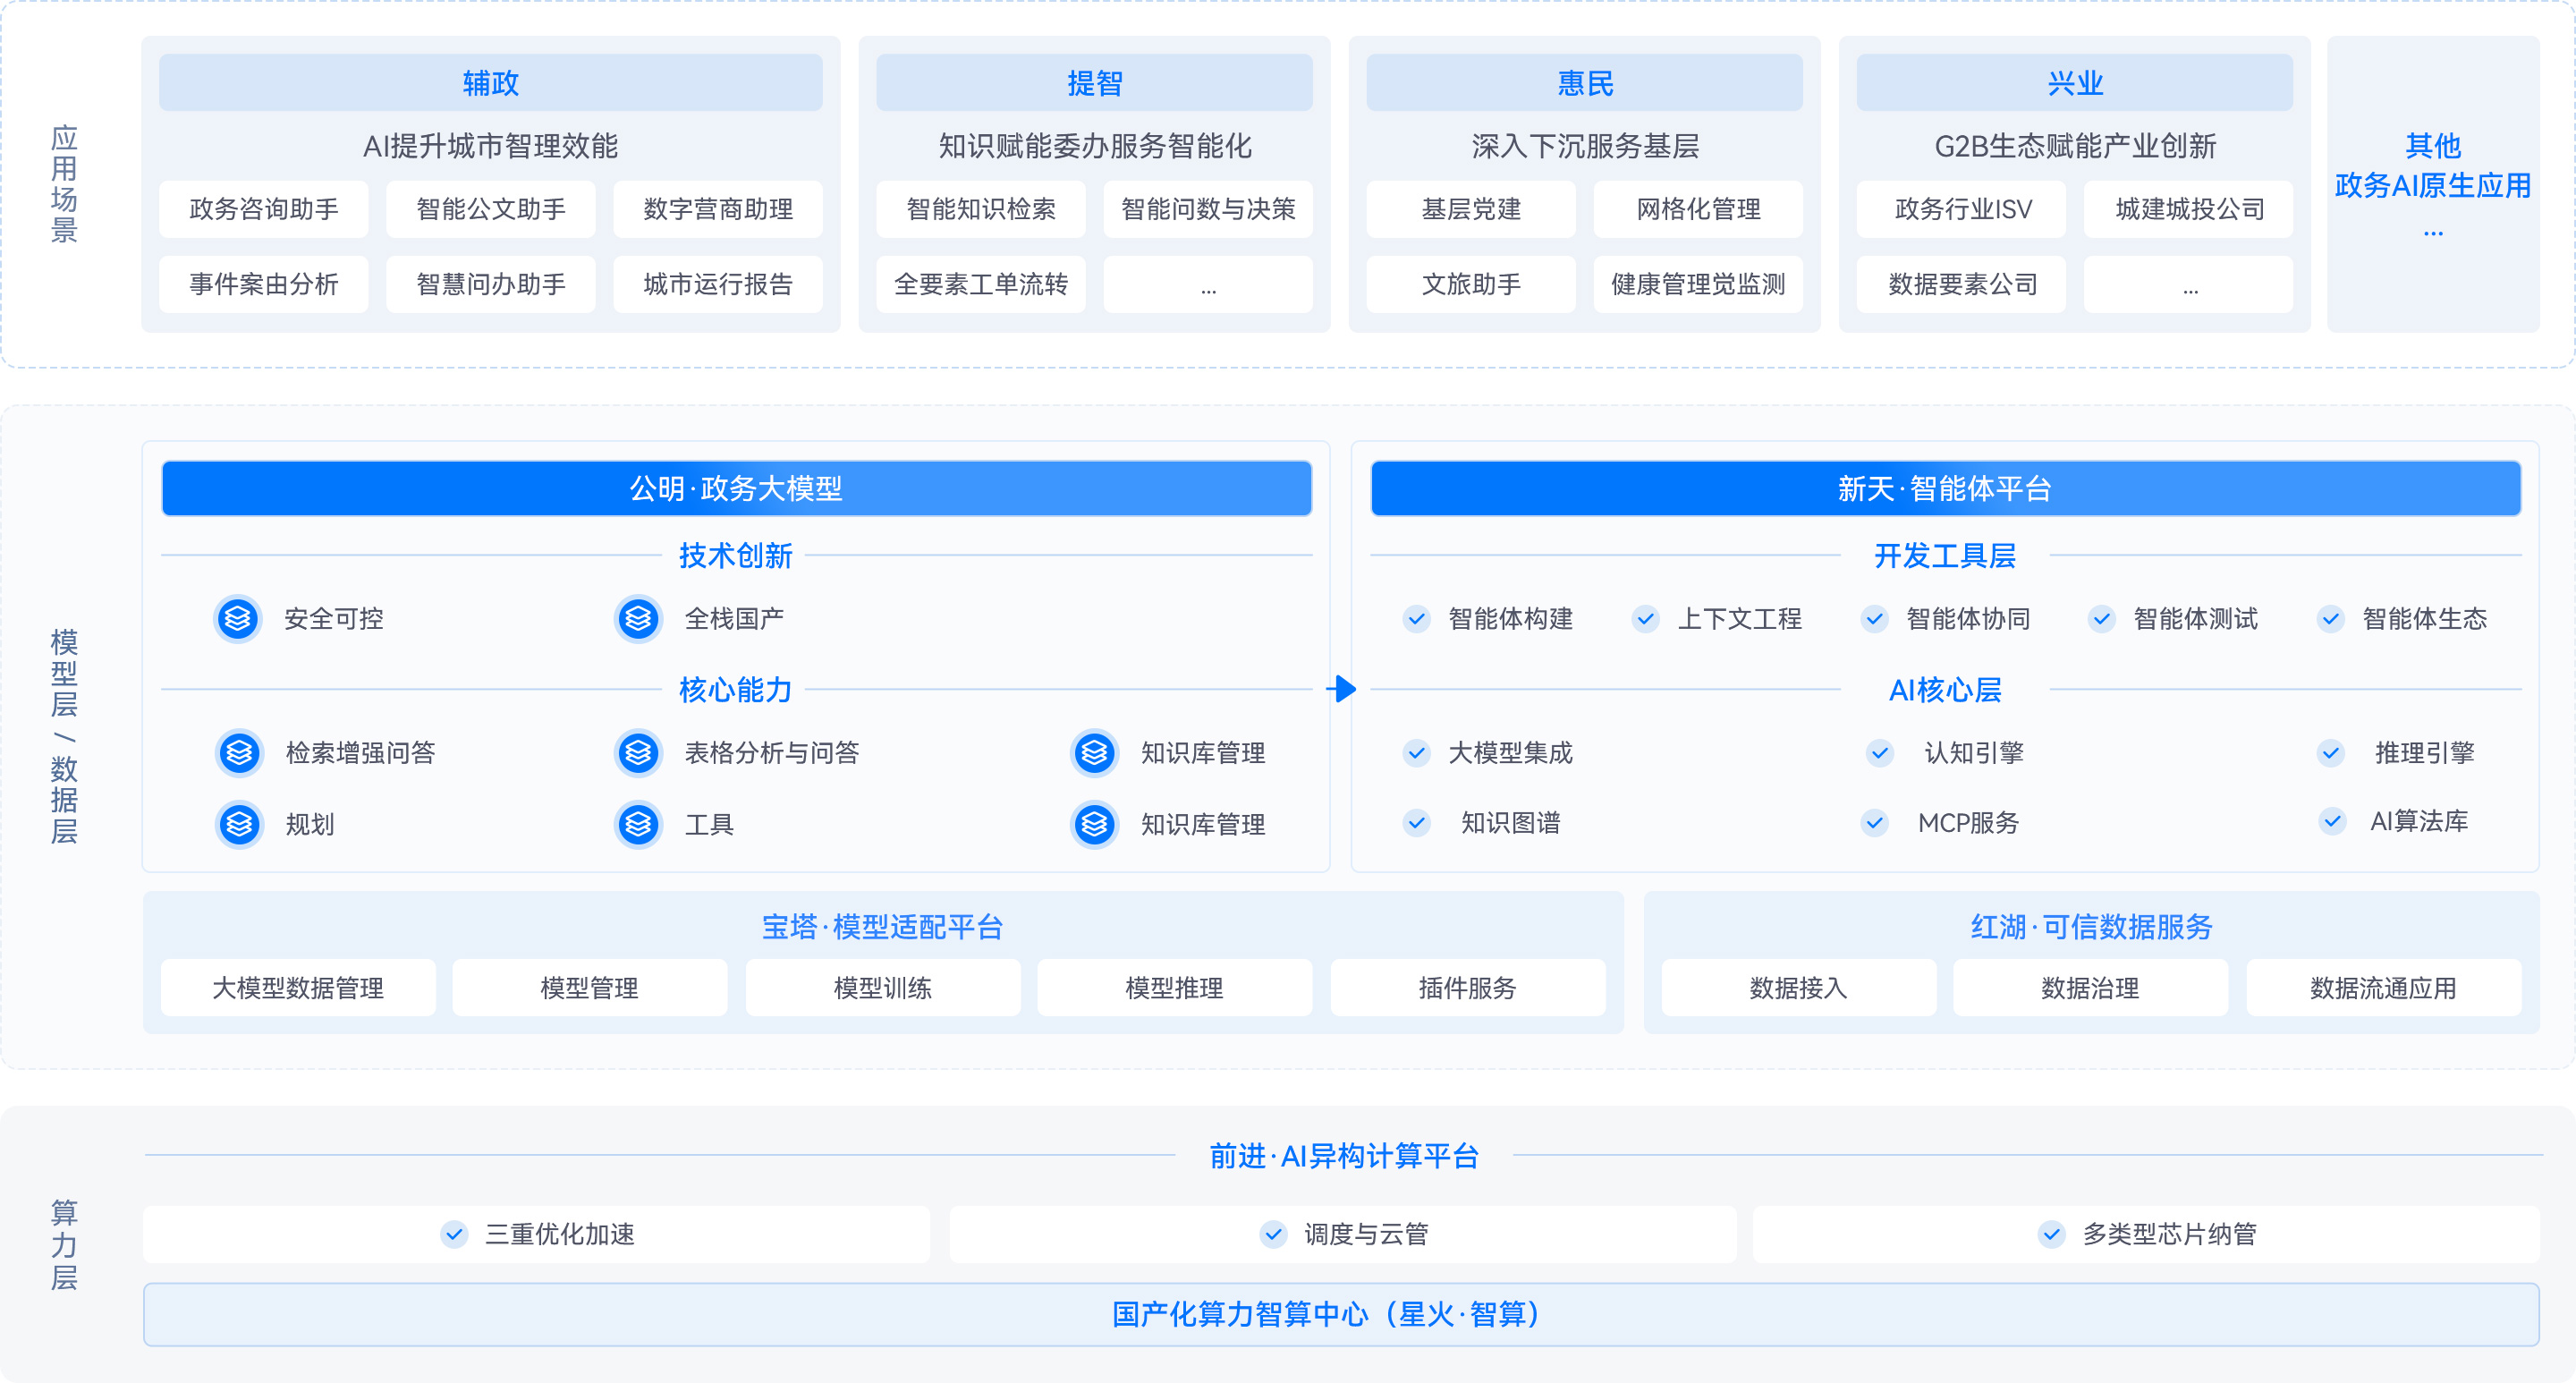The height and width of the screenshot is (1383, 2576).
Task: Select the 安全可控 layer icon
Action: point(239,618)
